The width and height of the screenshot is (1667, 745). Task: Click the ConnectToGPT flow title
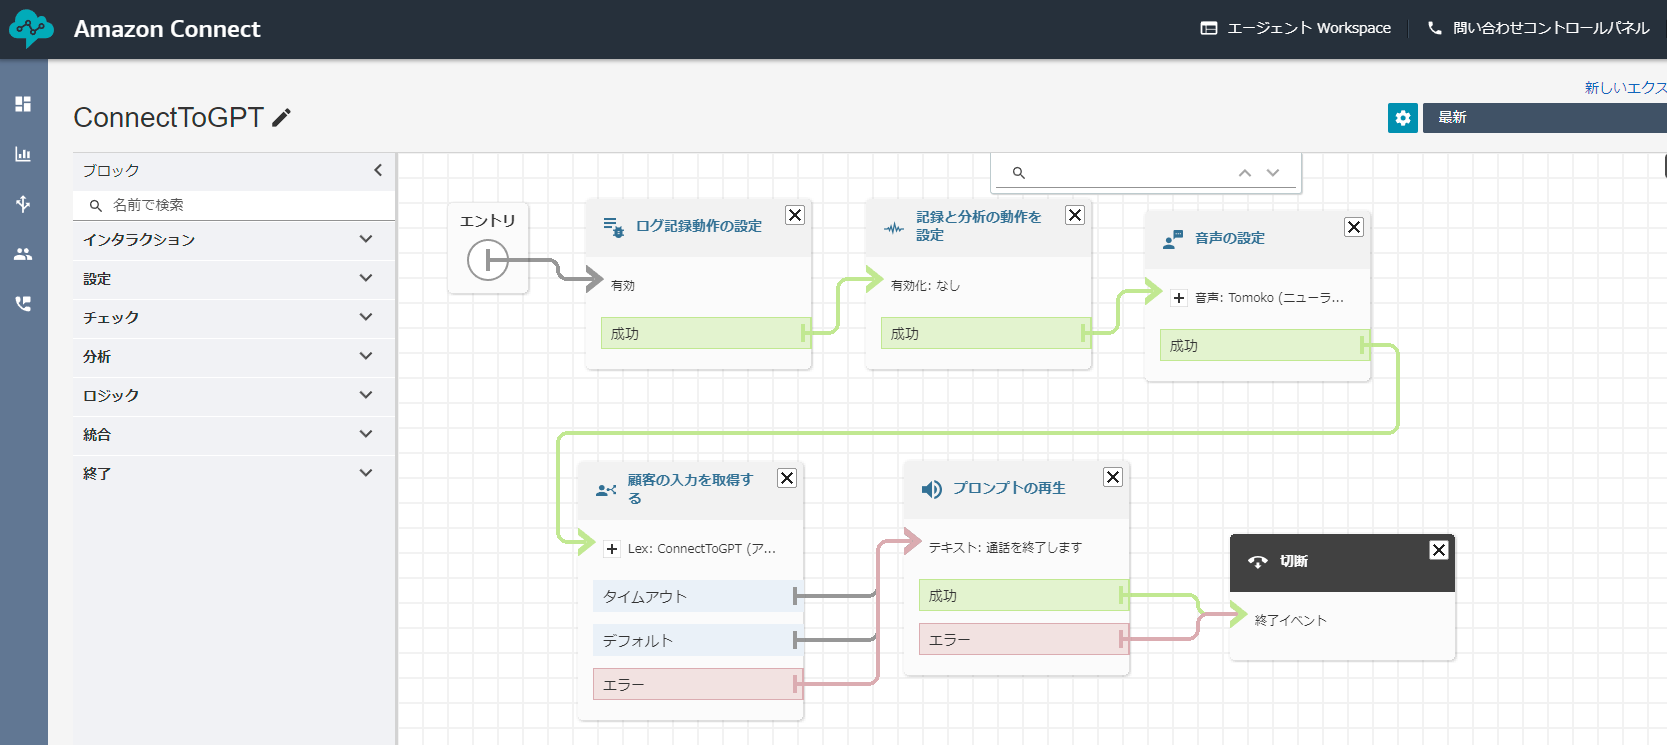(x=168, y=118)
